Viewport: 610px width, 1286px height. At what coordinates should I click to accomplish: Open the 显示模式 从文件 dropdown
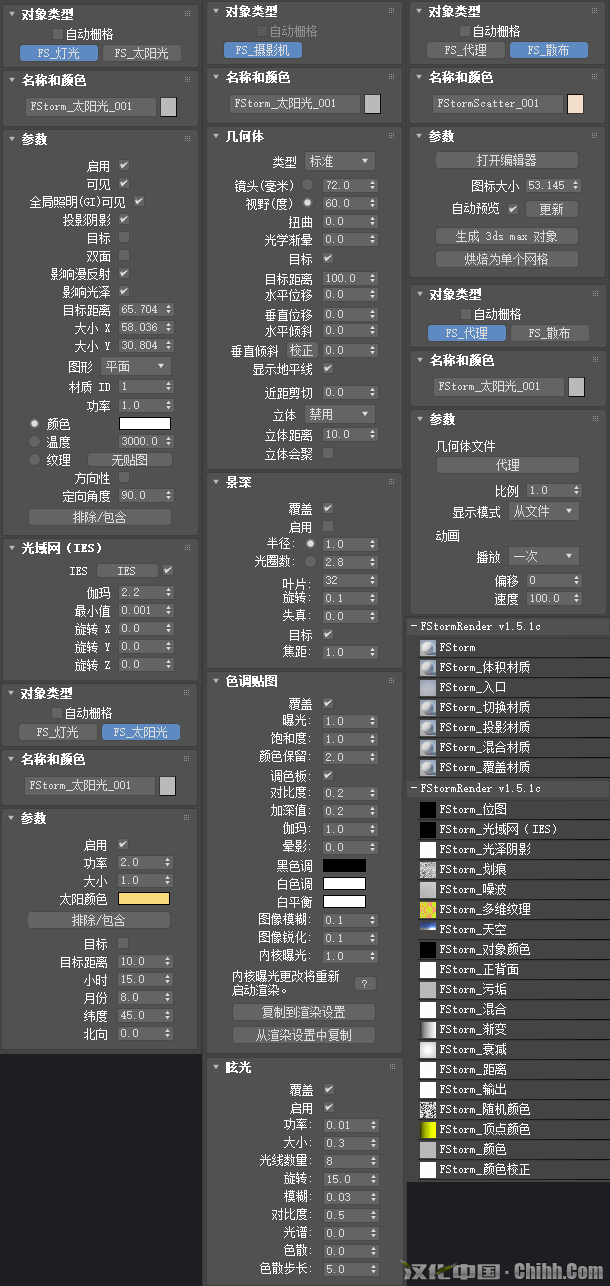pyautogui.click(x=543, y=511)
